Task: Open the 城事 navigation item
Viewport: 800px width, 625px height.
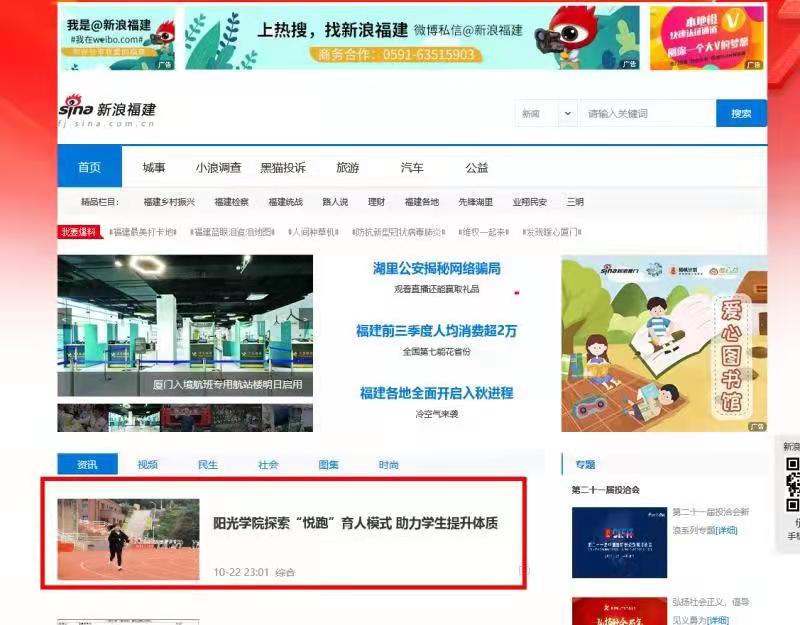Action: click(154, 168)
